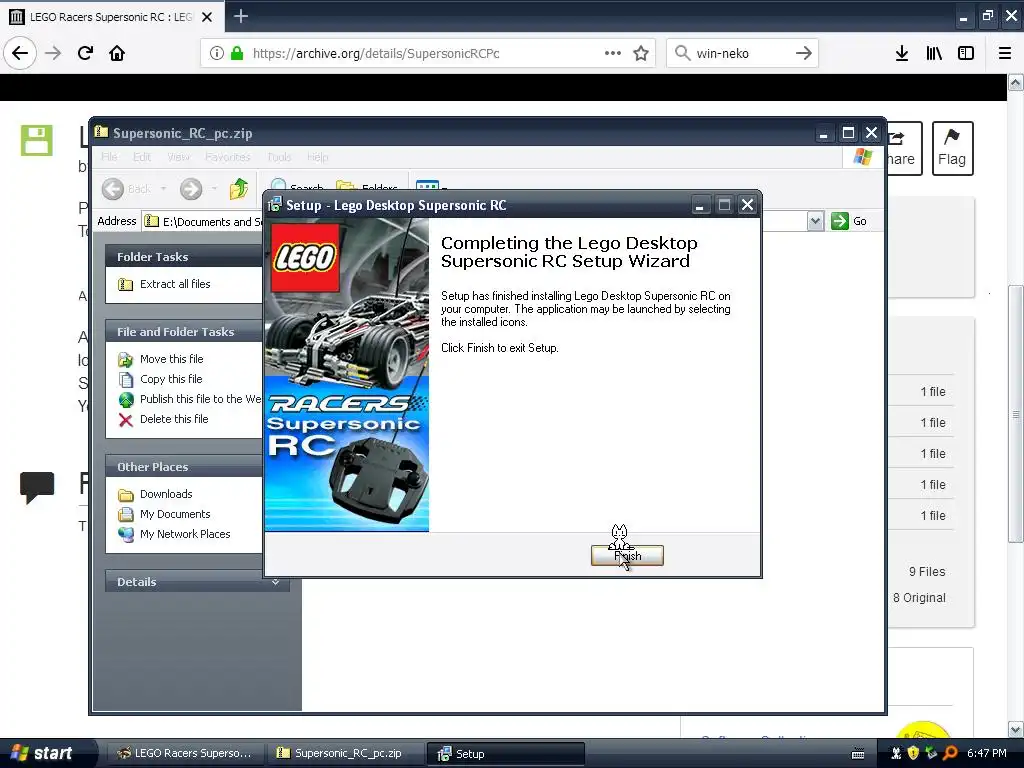The width and height of the screenshot is (1024, 768).
Task: Click Delete this file link
Action: [174, 419]
